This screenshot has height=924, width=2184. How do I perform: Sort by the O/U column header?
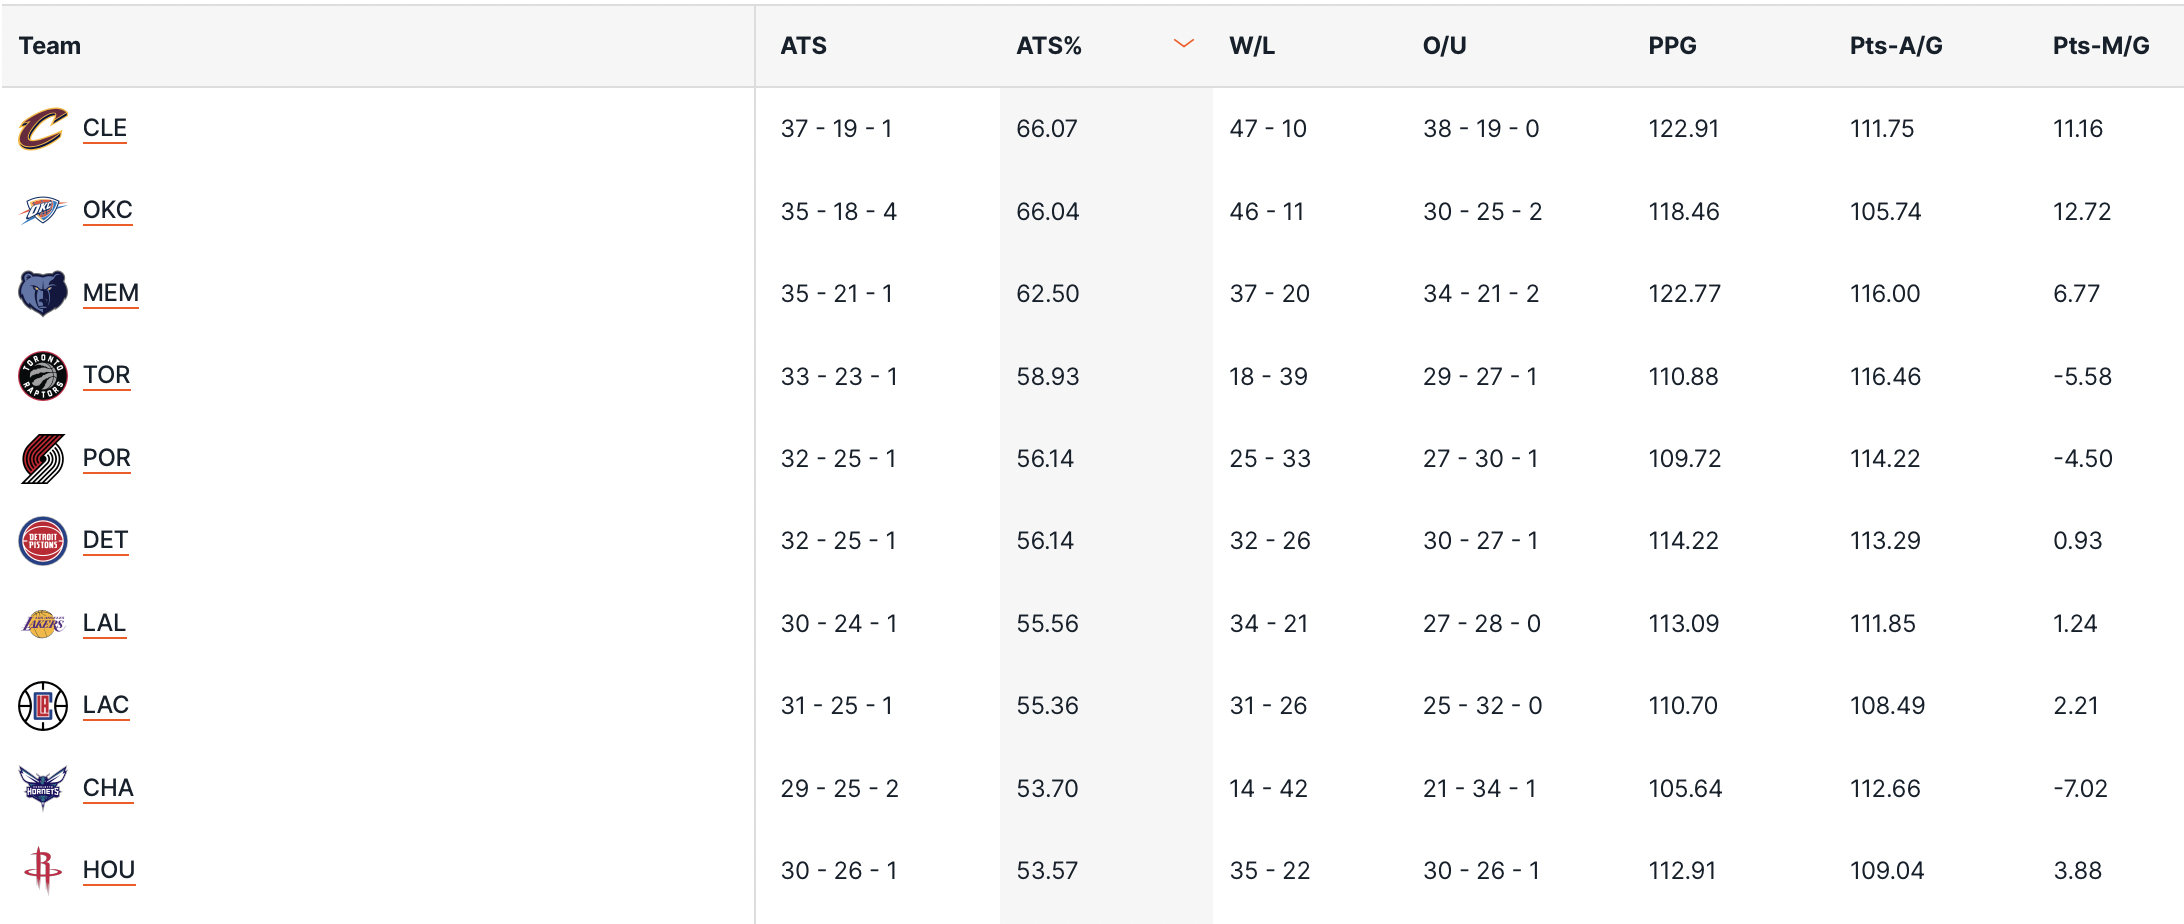[x=1444, y=46]
